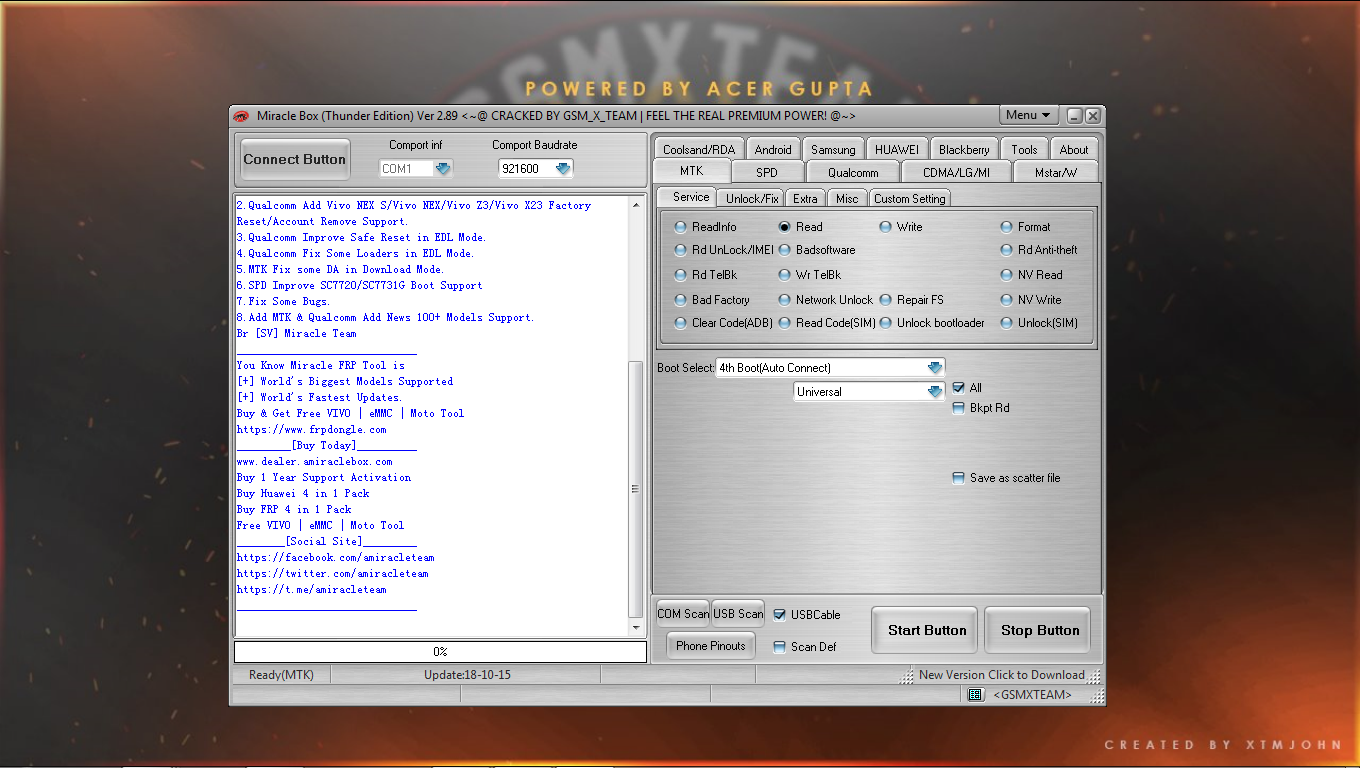Click New Version Click to Download
Image resolution: width=1360 pixels, height=768 pixels.
point(1002,675)
